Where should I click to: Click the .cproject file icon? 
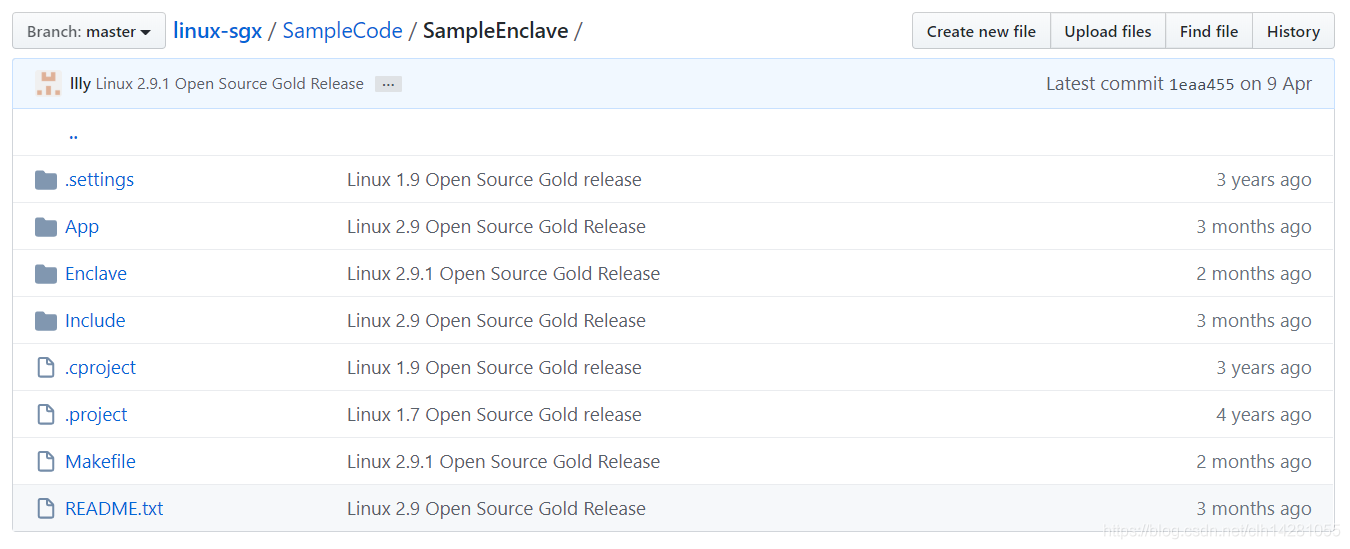45,368
